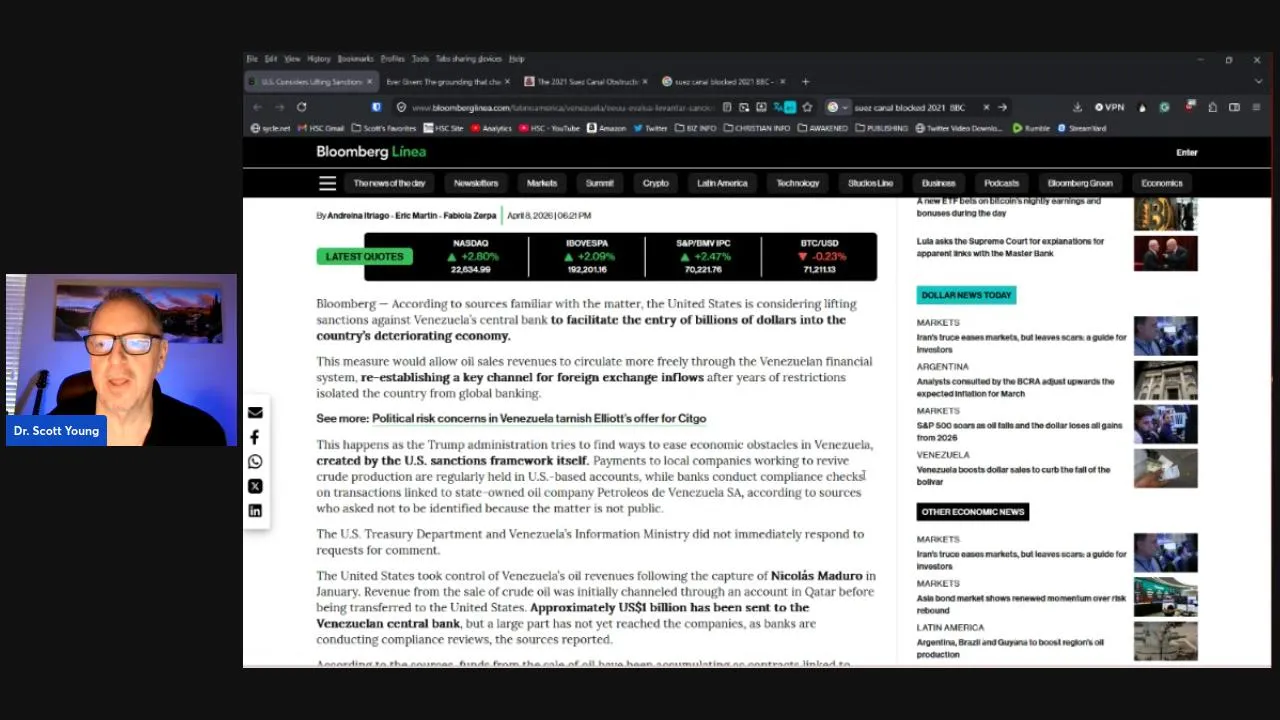The height and width of the screenshot is (720, 1280).
Task: Expand the BIZ INFO bookmark folder
Action: pyautogui.click(x=696, y=128)
